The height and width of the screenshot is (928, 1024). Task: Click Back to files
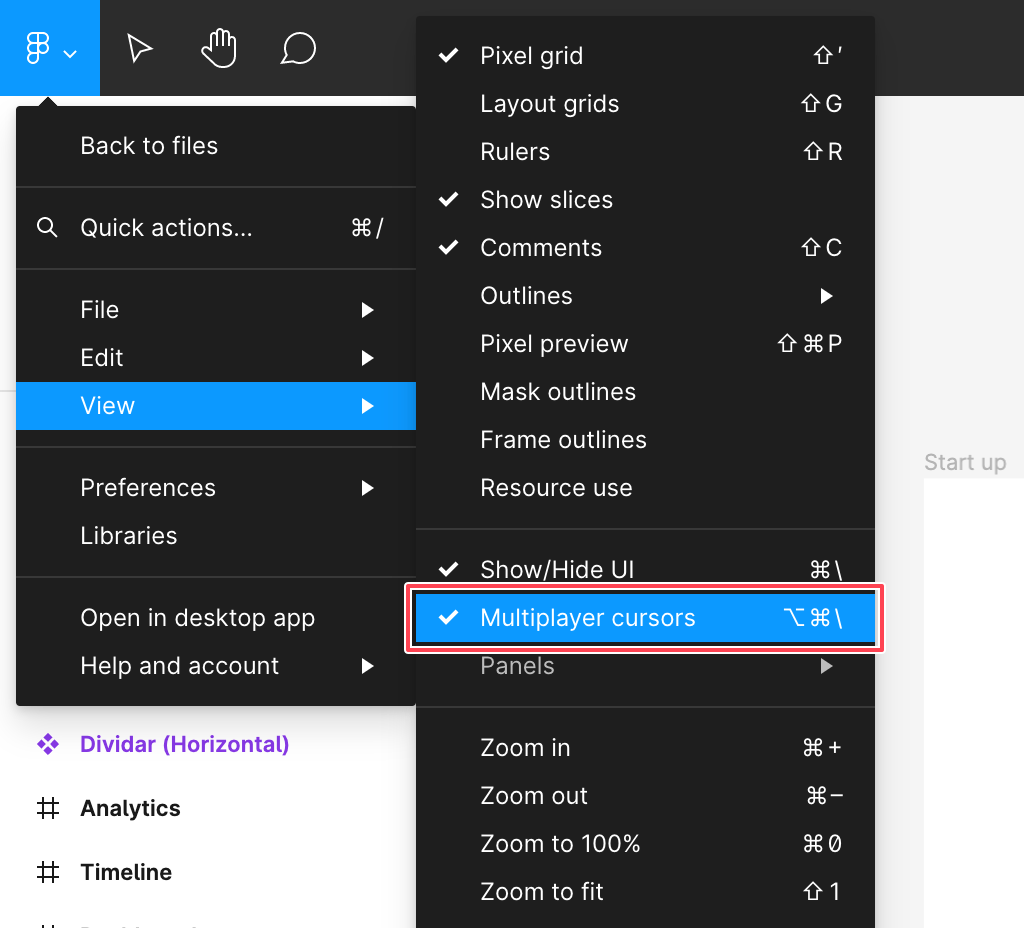point(149,145)
